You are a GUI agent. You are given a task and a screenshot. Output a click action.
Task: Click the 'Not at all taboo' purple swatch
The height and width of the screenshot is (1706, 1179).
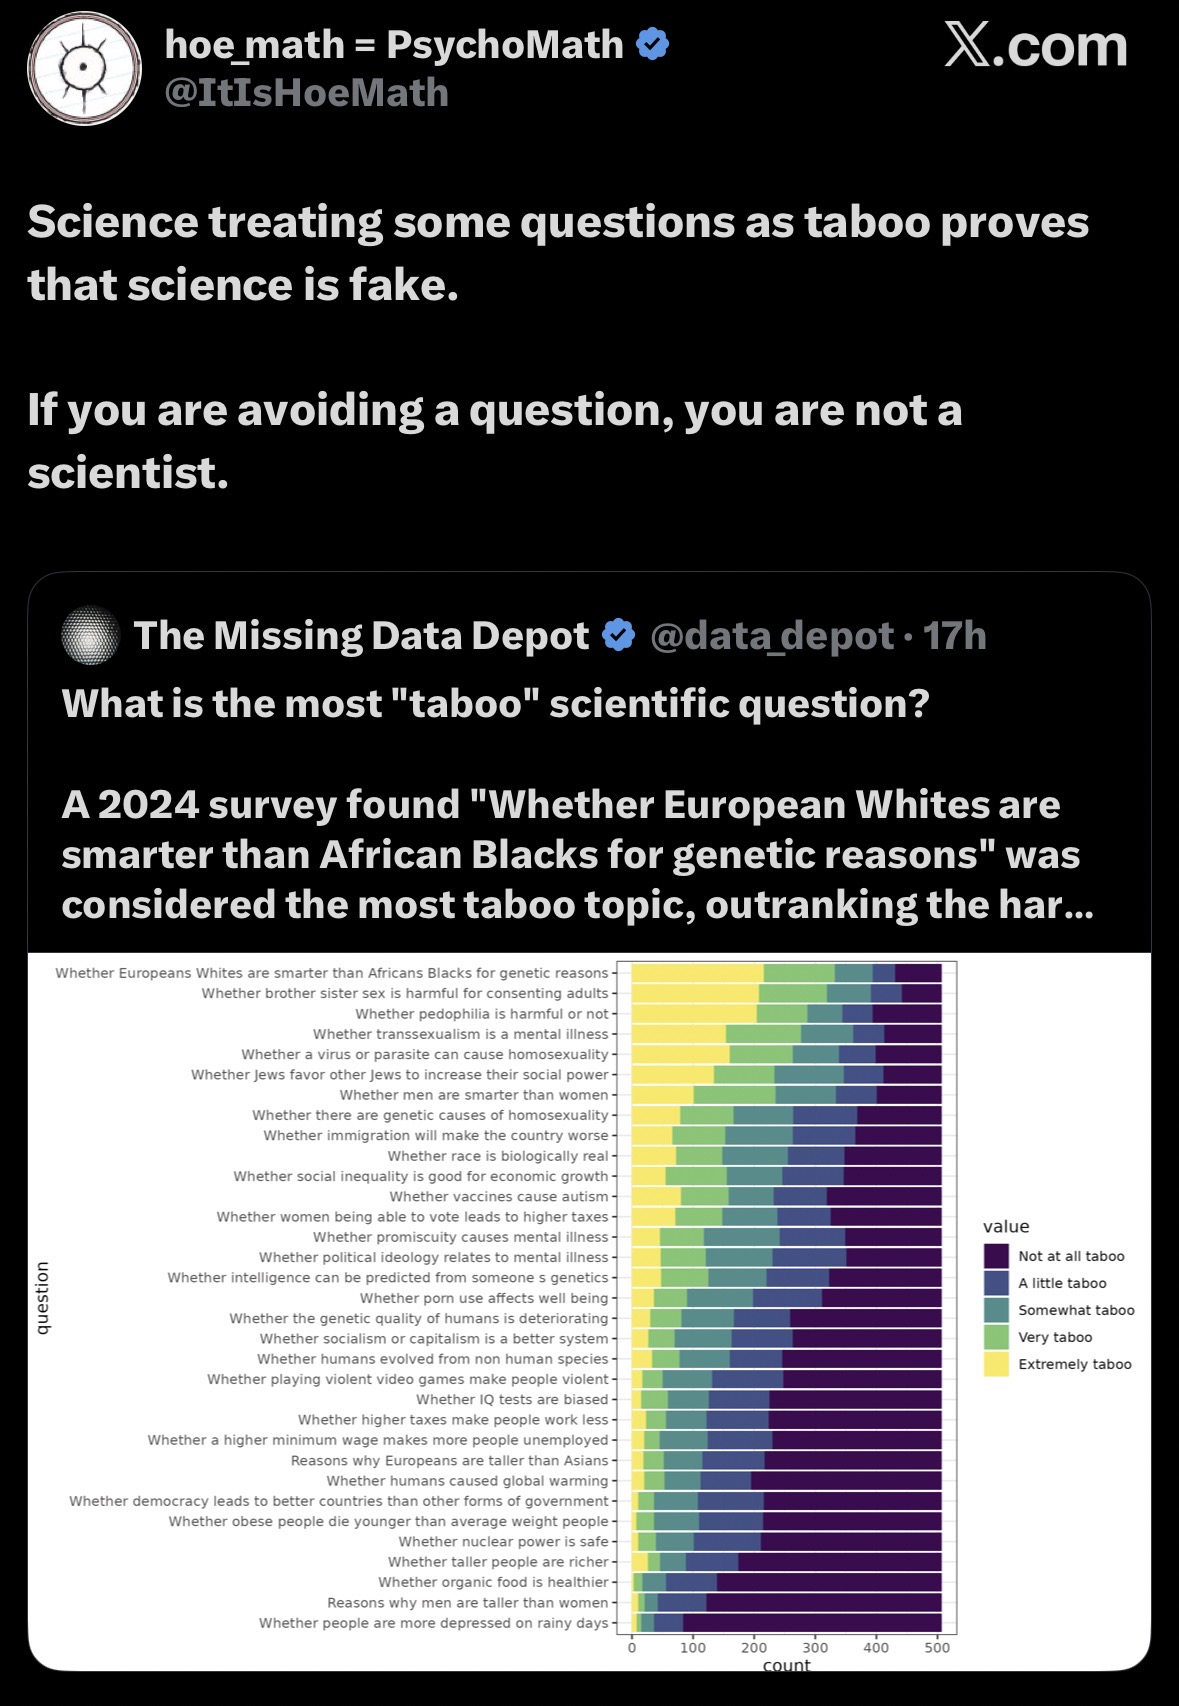996,1256
